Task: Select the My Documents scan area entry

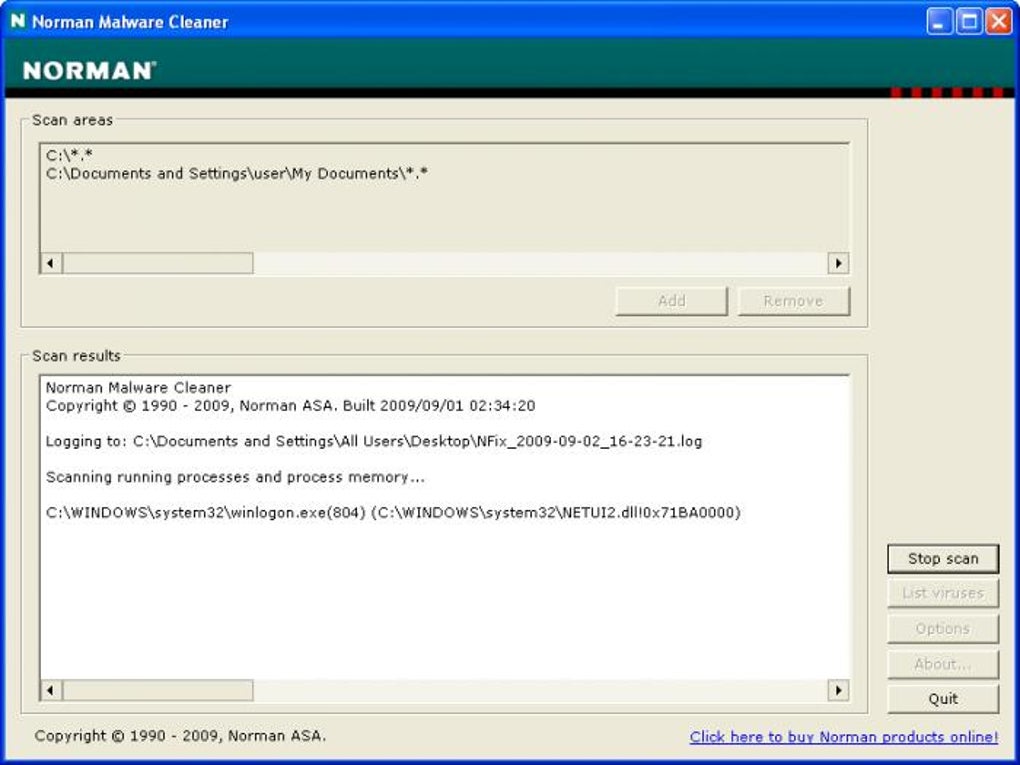Action: click(x=237, y=174)
